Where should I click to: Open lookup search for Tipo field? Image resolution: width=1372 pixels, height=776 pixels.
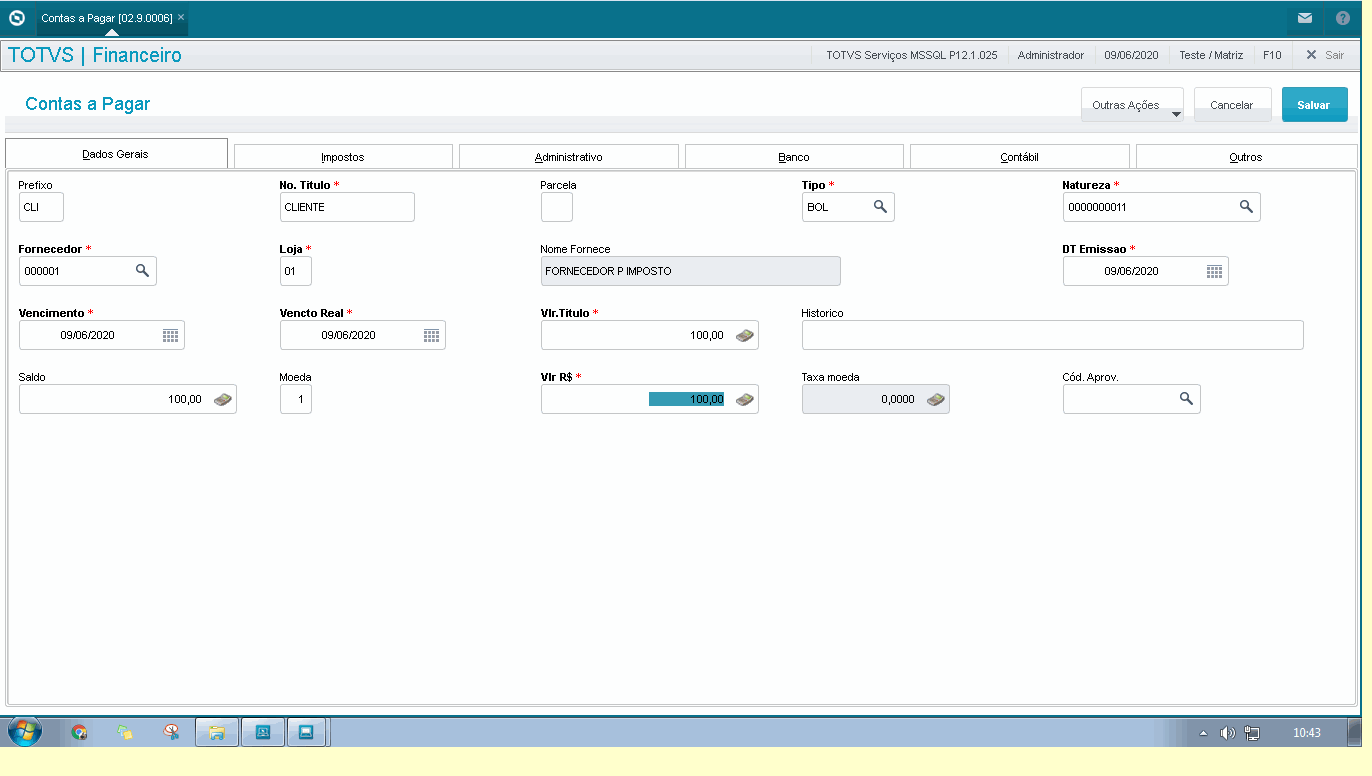pyautogui.click(x=880, y=206)
